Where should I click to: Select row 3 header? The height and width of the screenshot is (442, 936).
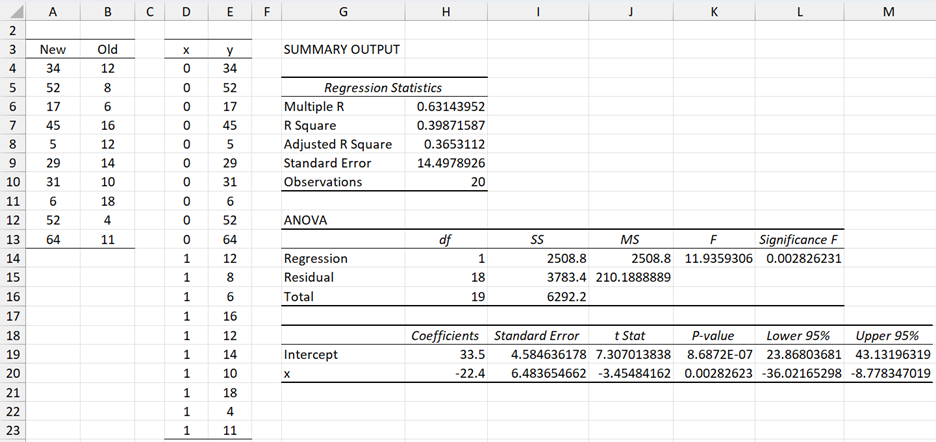click(x=13, y=50)
